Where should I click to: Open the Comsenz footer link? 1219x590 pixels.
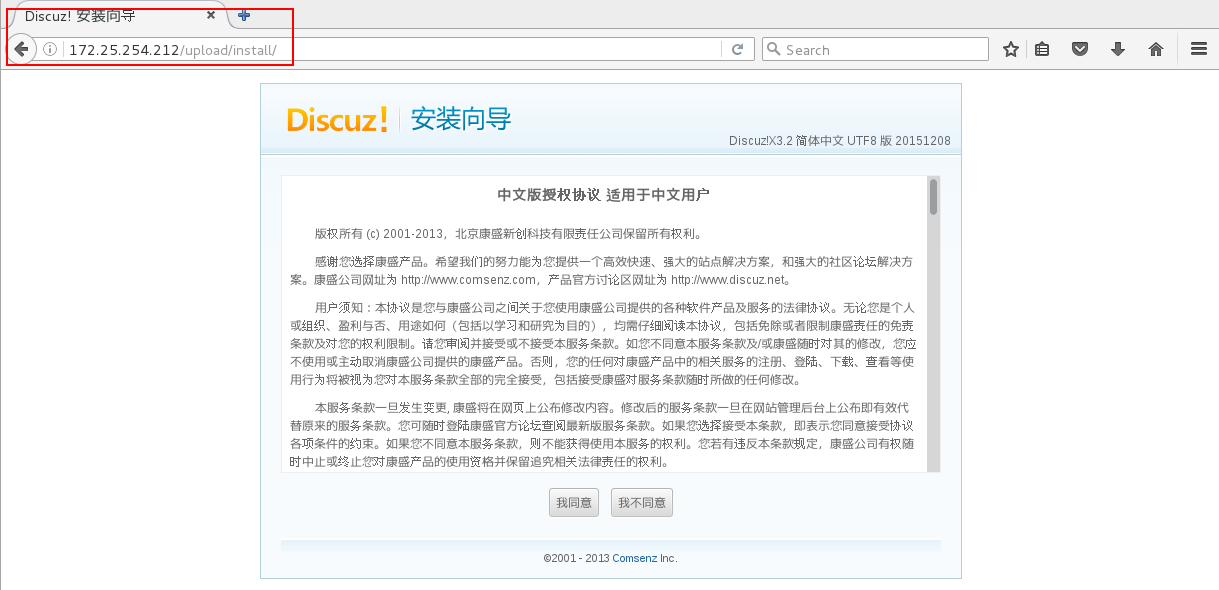635,558
